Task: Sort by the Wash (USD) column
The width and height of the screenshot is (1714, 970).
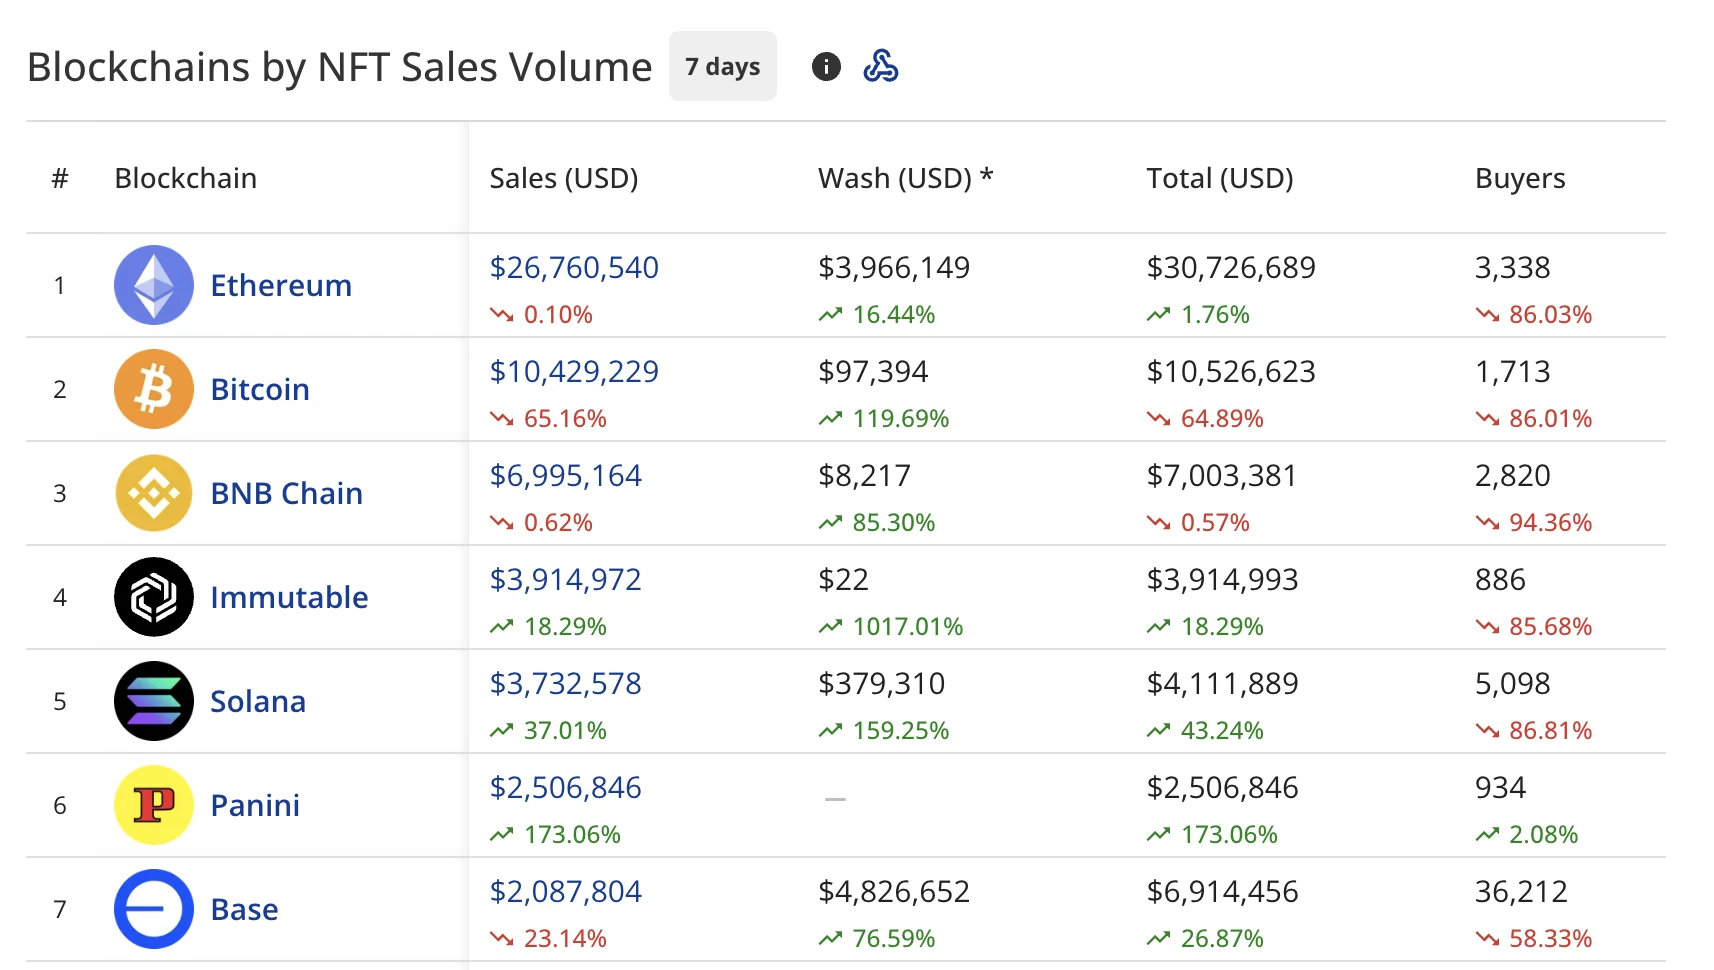Action: tap(905, 178)
